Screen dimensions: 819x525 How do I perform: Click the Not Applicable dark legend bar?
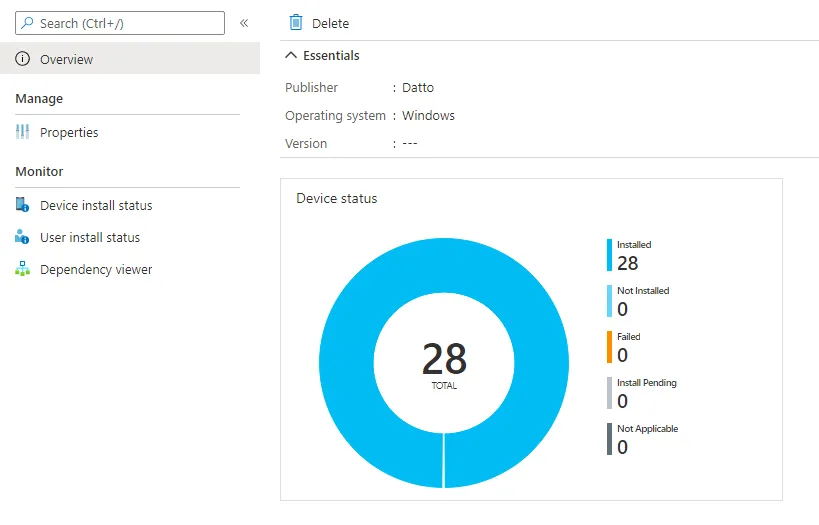pos(609,439)
